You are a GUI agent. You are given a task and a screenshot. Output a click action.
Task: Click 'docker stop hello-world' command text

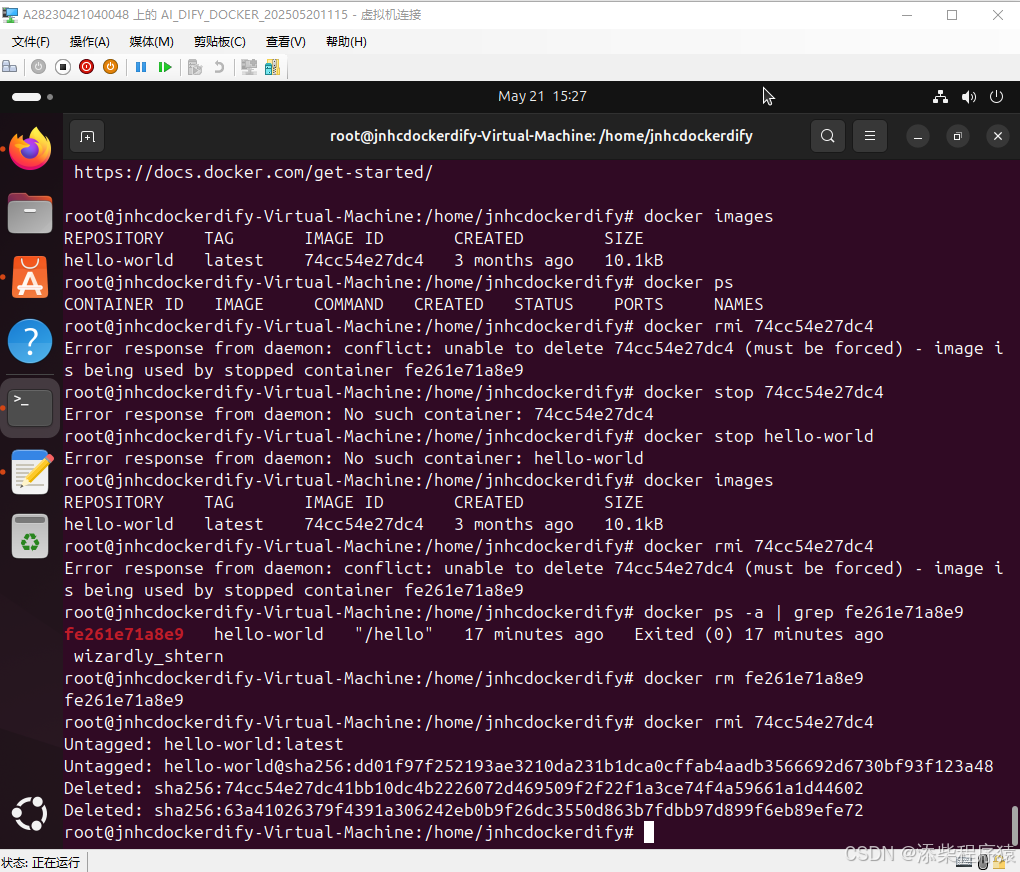click(758, 437)
